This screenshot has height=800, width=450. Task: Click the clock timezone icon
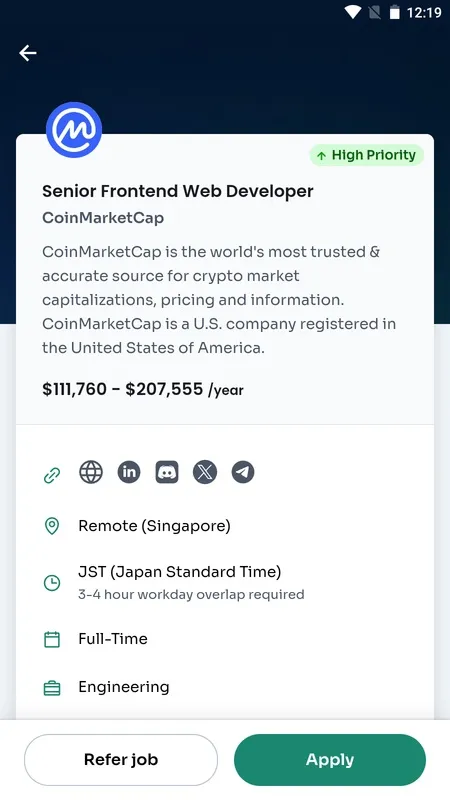pos(52,583)
